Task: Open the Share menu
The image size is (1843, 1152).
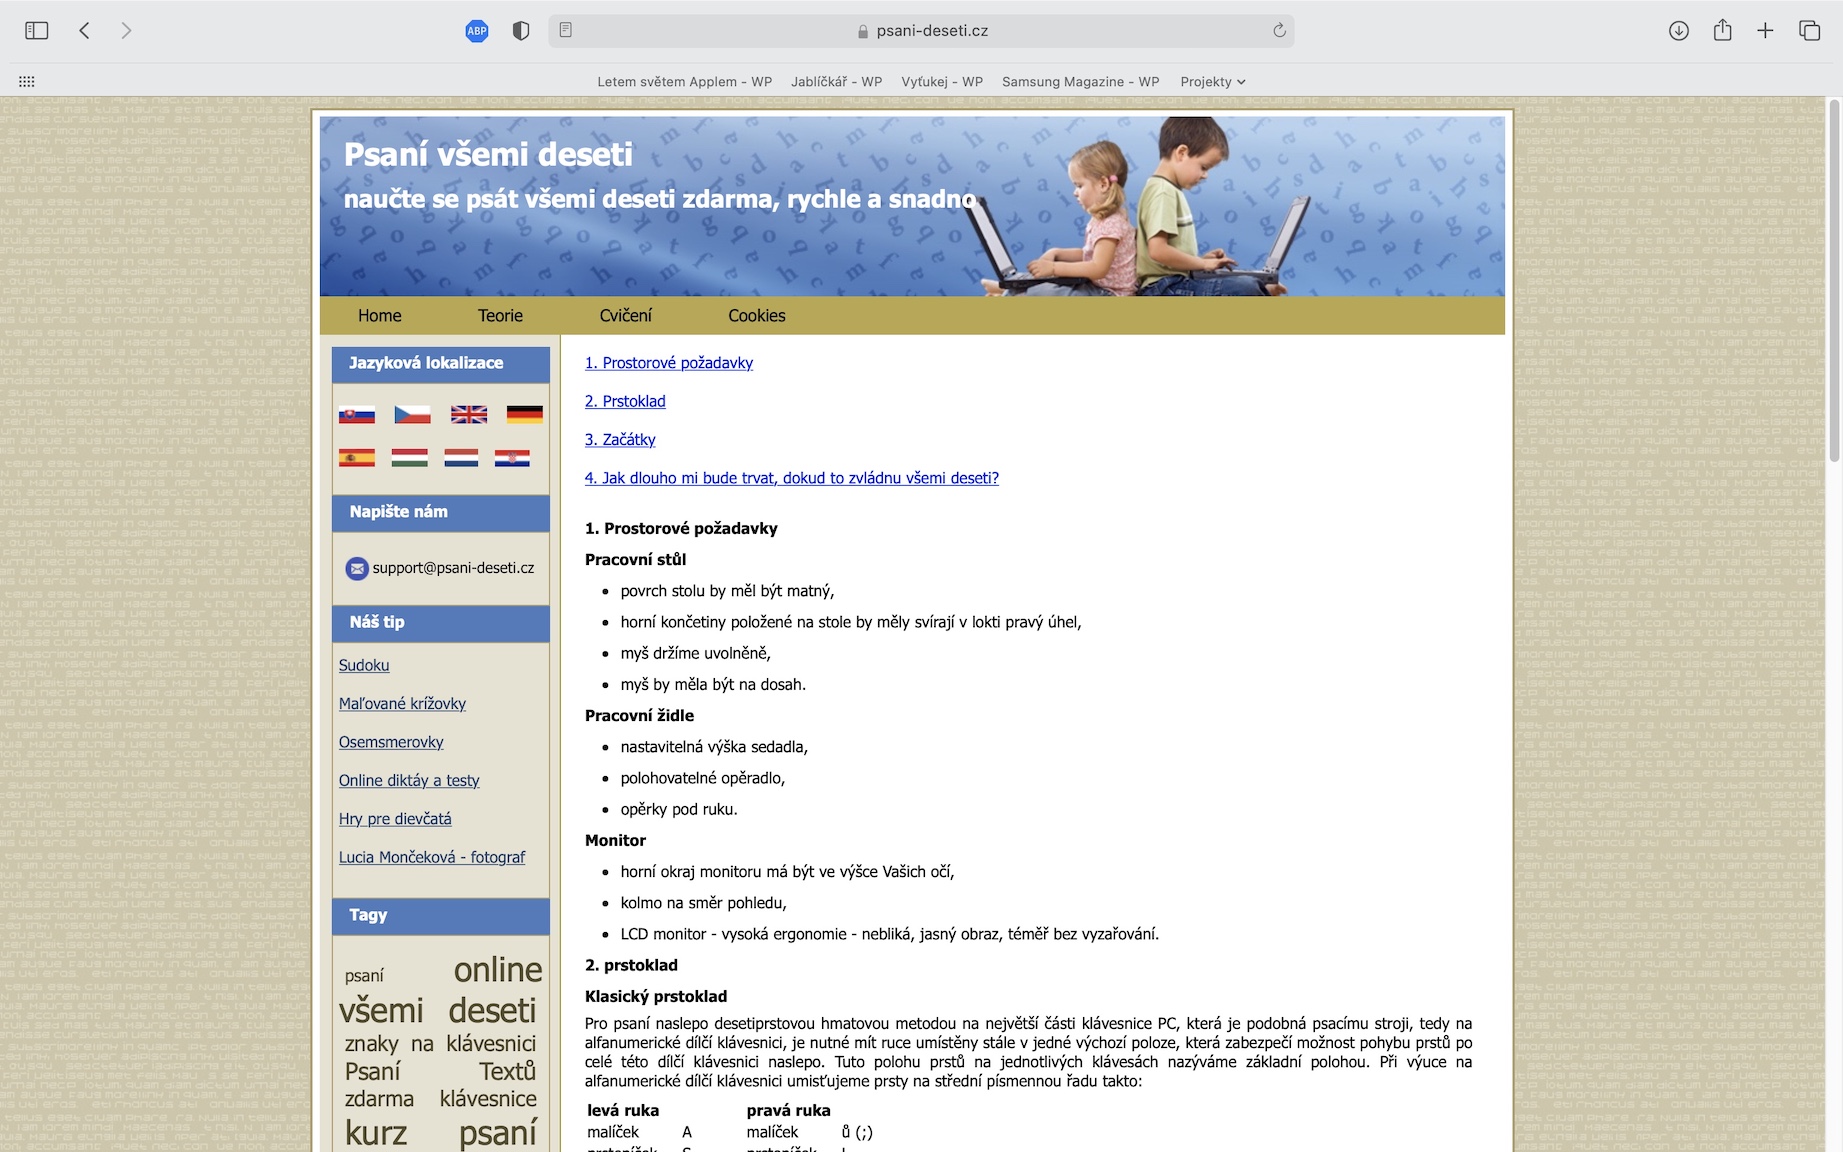Action: [1722, 30]
